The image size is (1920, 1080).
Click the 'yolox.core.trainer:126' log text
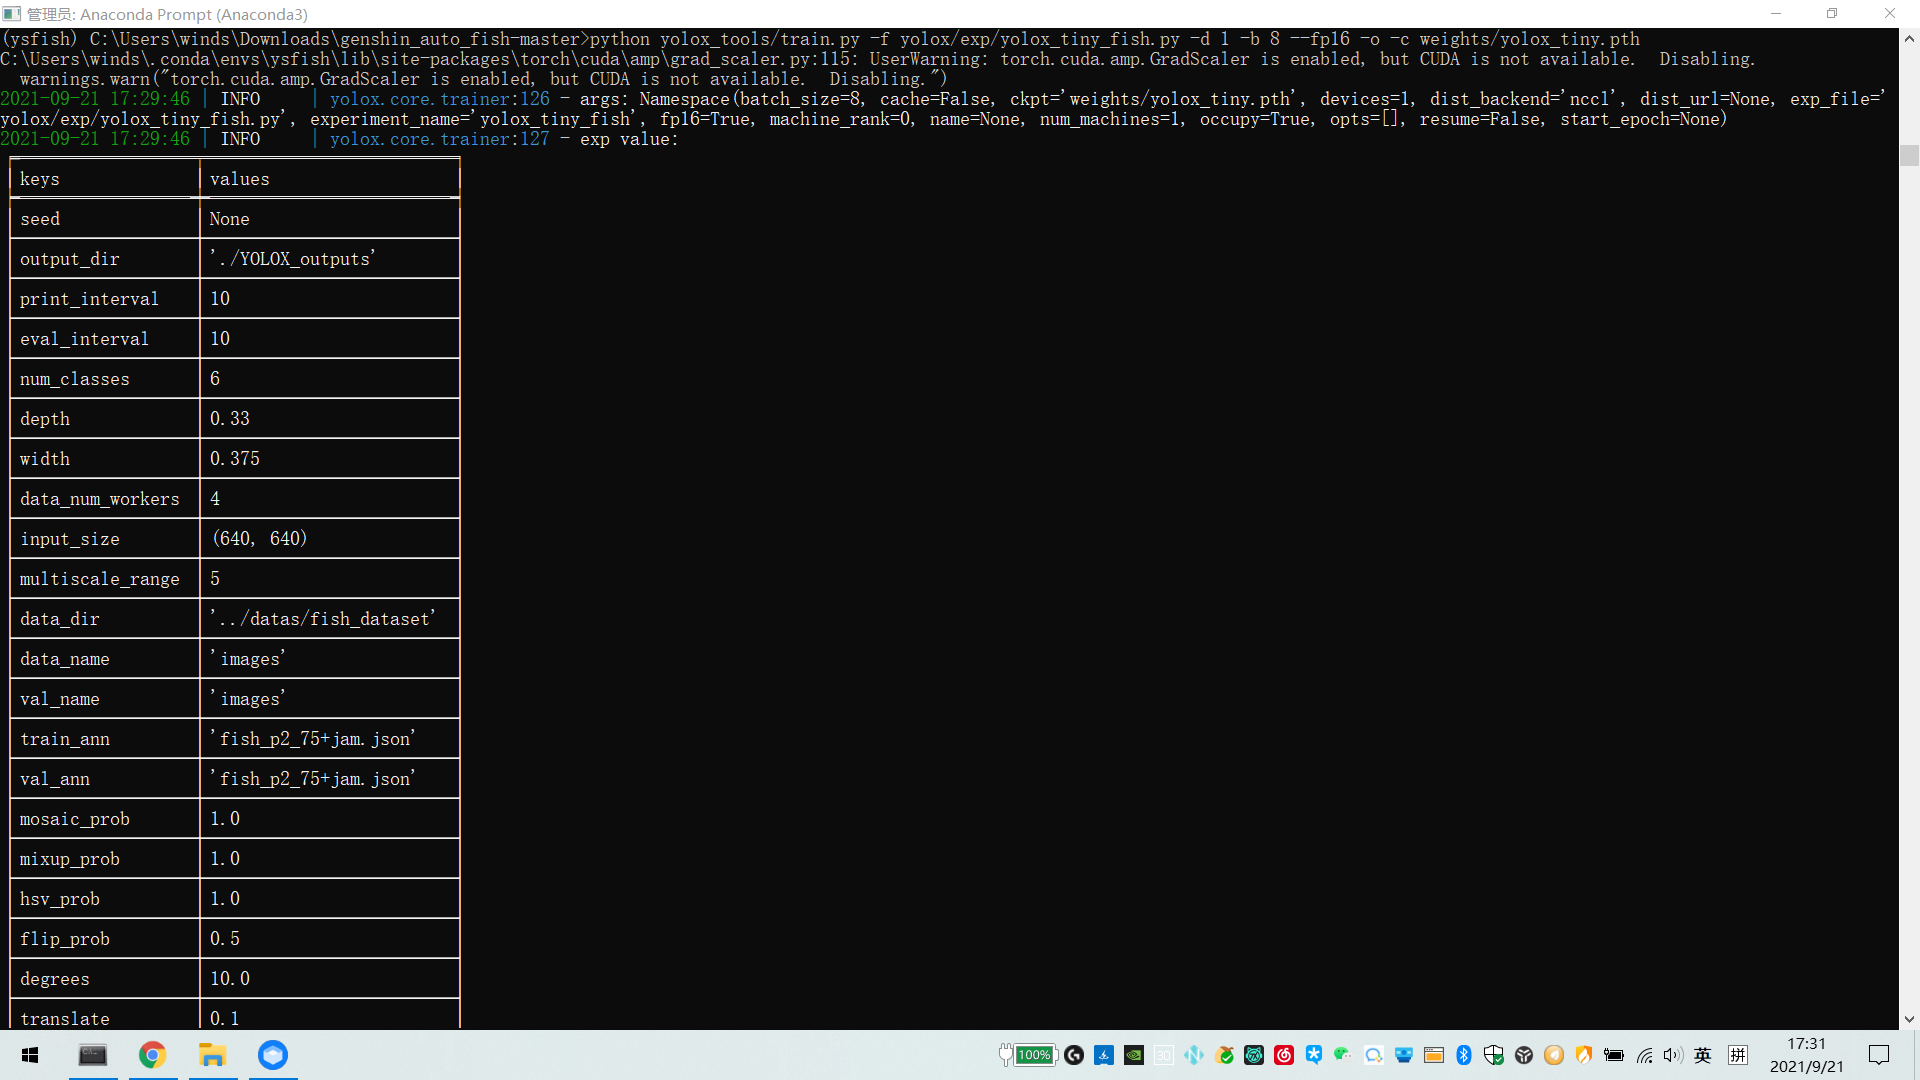click(440, 99)
